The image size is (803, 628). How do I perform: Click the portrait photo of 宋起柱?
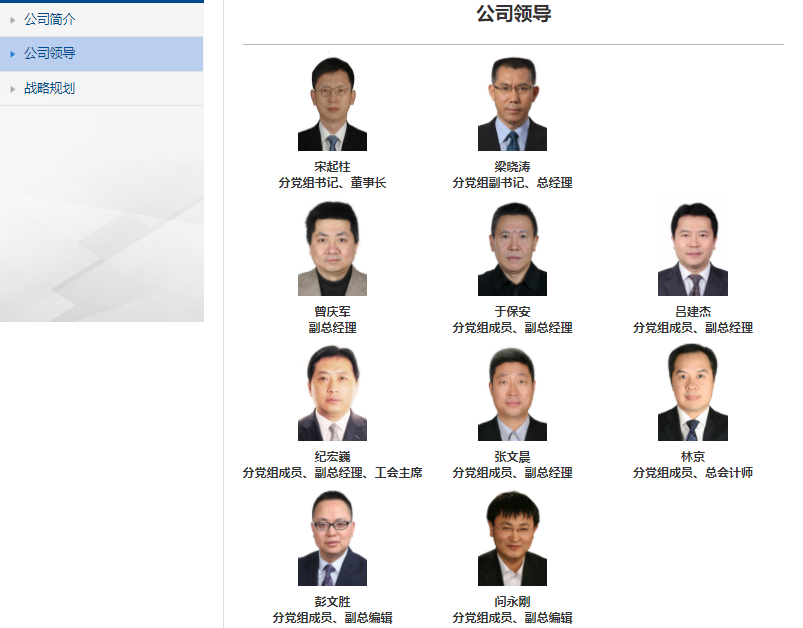coord(332,103)
